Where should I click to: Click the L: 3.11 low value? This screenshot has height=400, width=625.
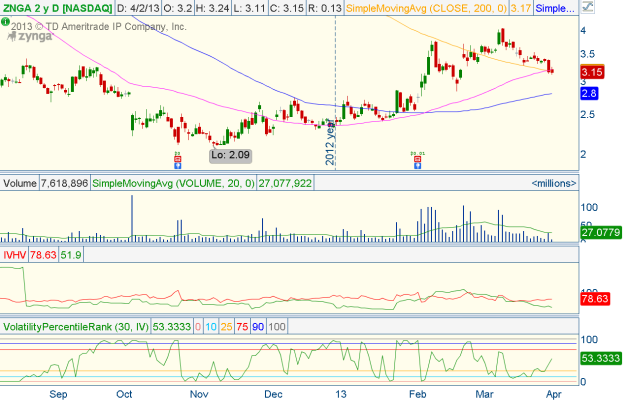[x=249, y=8]
